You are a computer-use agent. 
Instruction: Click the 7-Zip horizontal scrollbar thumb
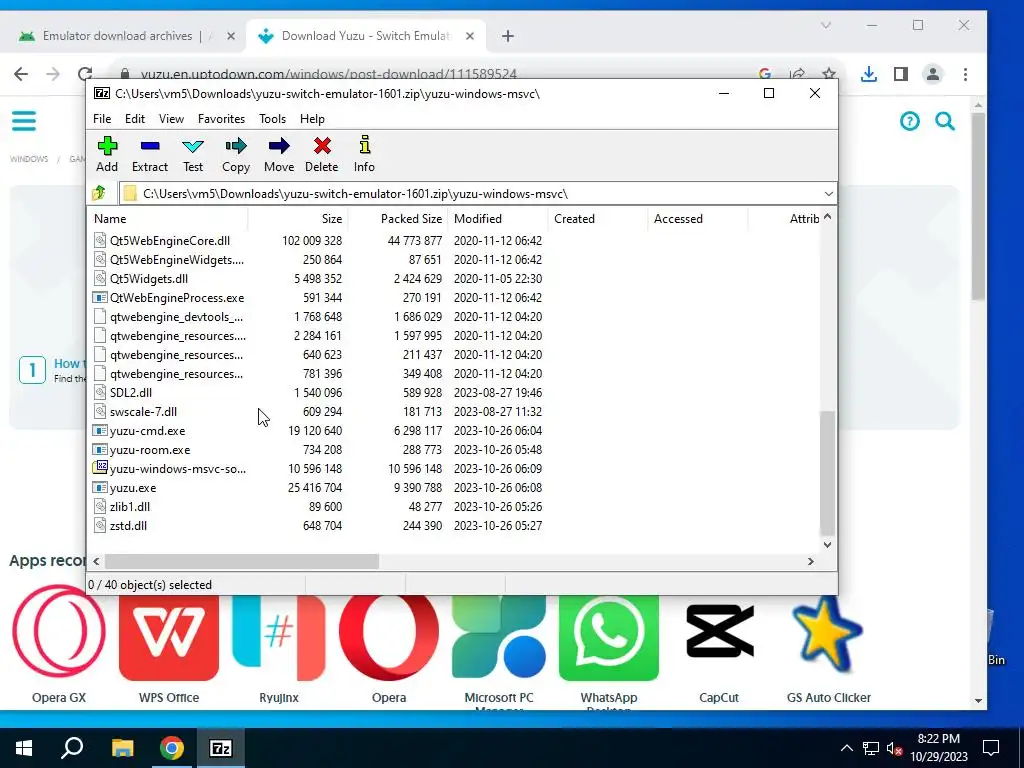click(242, 561)
